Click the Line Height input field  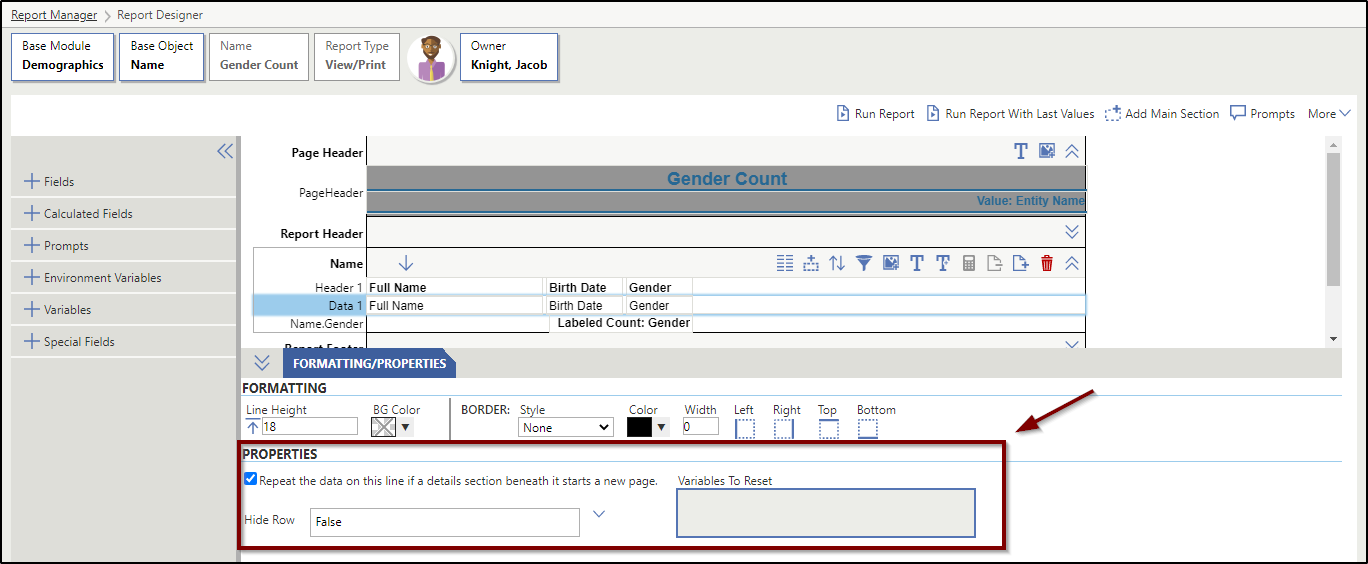(x=309, y=427)
